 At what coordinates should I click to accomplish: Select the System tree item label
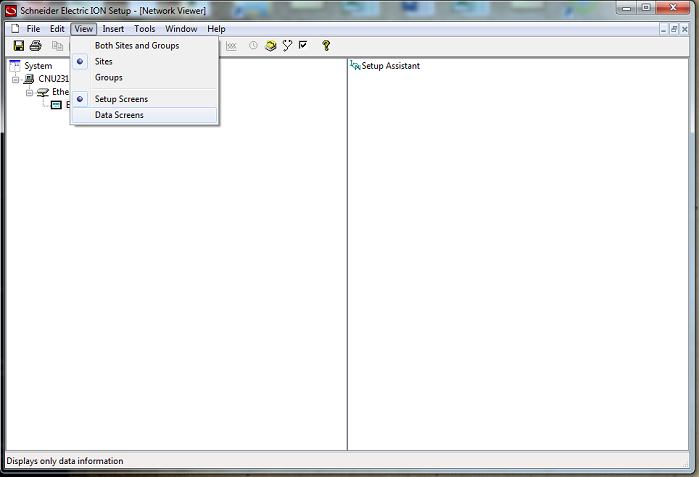38,66
